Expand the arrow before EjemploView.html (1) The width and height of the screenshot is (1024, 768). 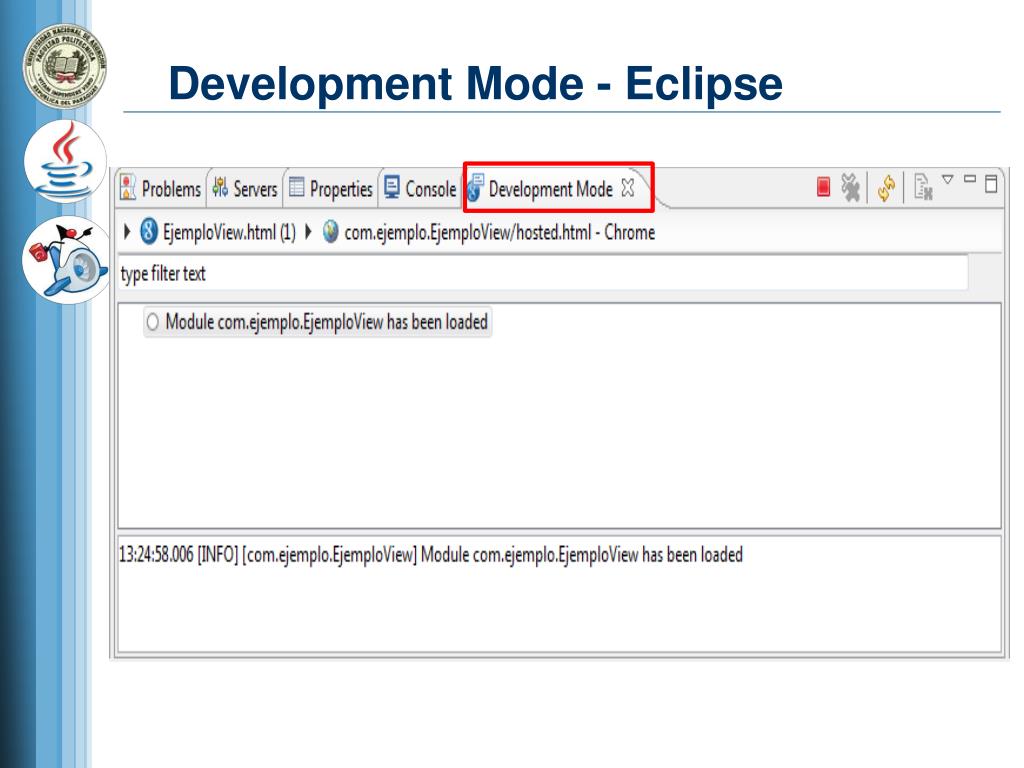(x=127, y=232)
